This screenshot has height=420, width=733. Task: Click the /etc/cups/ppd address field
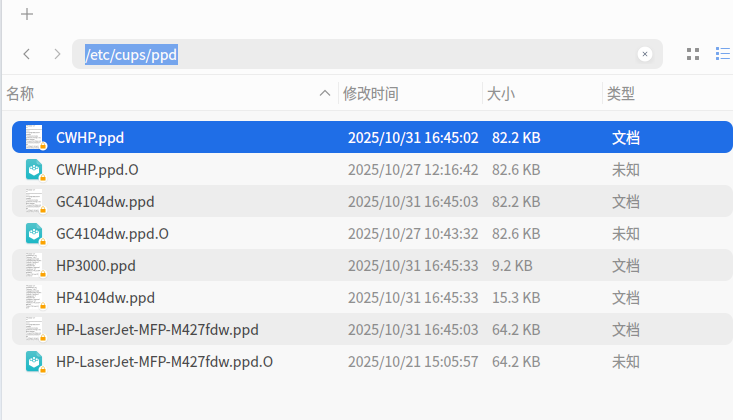367,54
